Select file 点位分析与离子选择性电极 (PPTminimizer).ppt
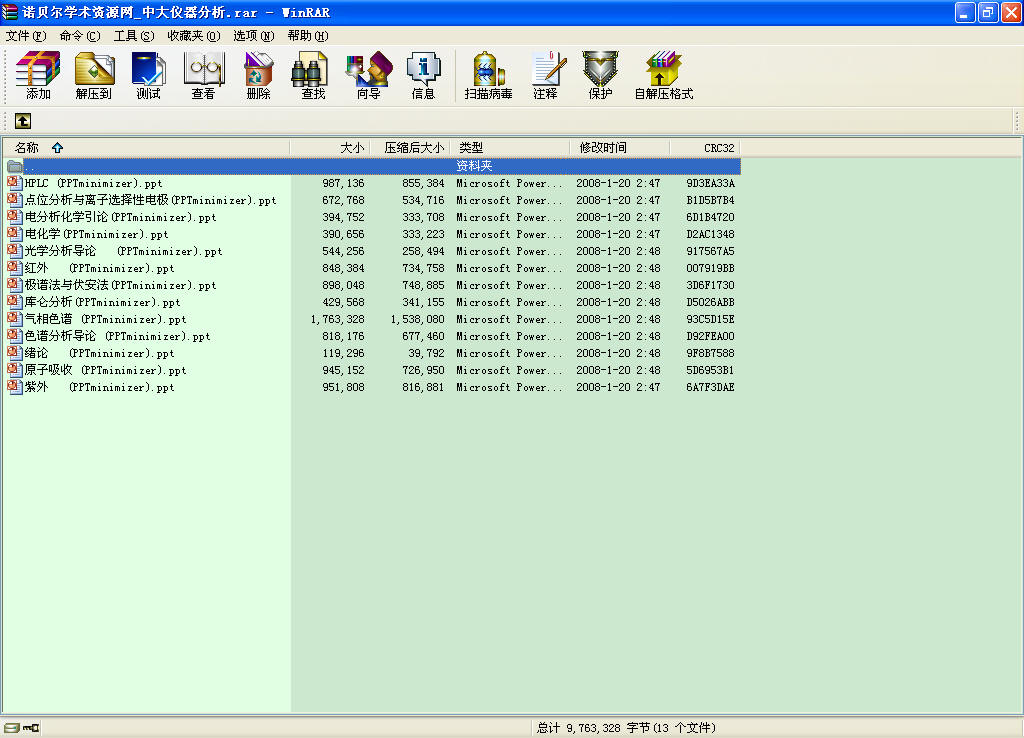Viewport: 1024px width, 738px height. [150, 200]
